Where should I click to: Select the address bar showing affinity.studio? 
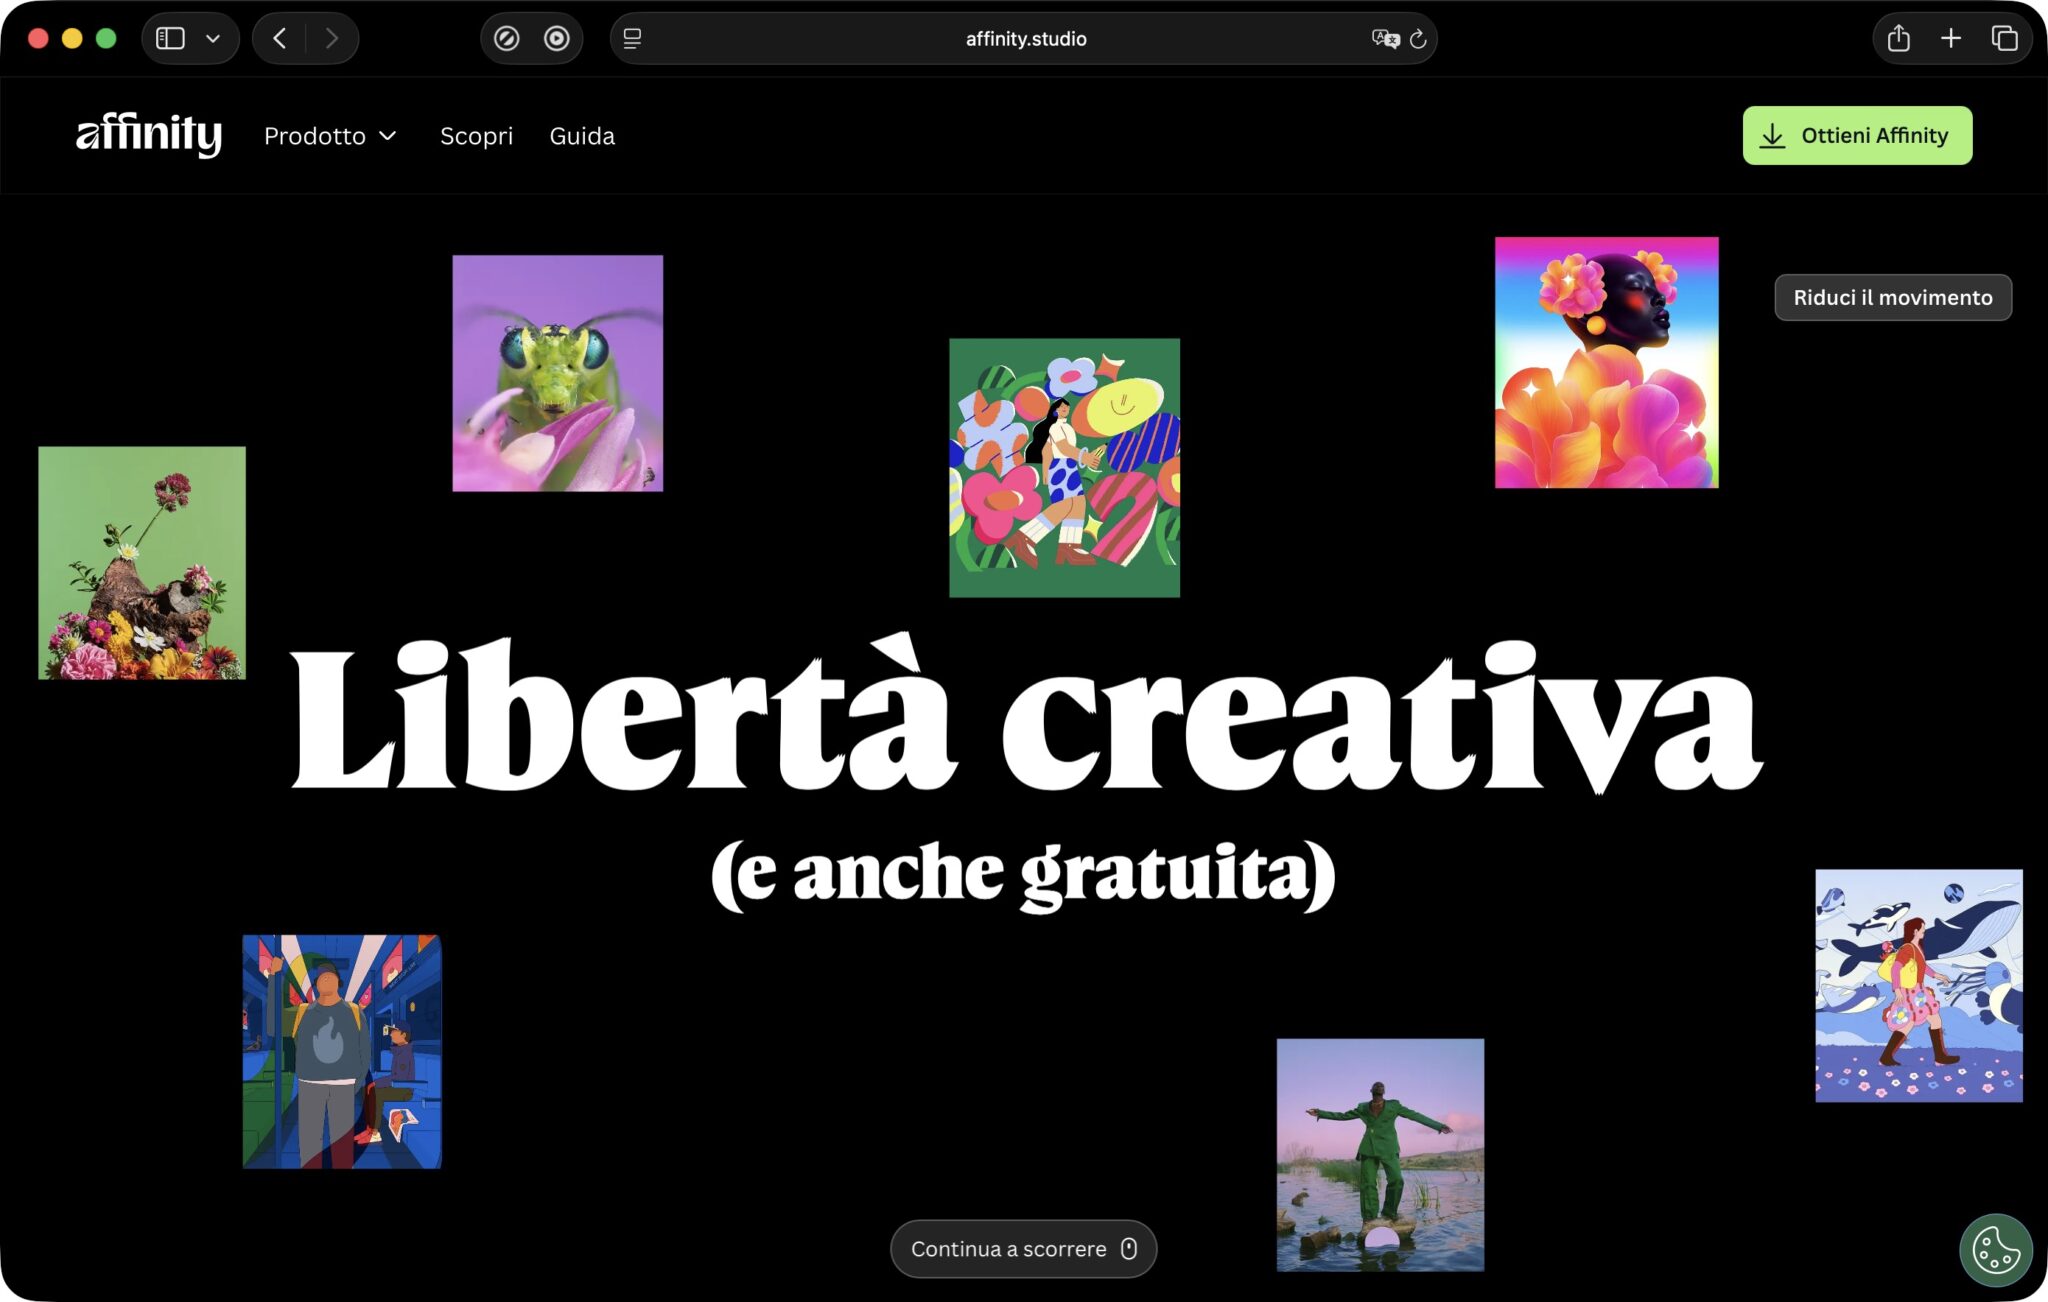[x=1024, y=39]
